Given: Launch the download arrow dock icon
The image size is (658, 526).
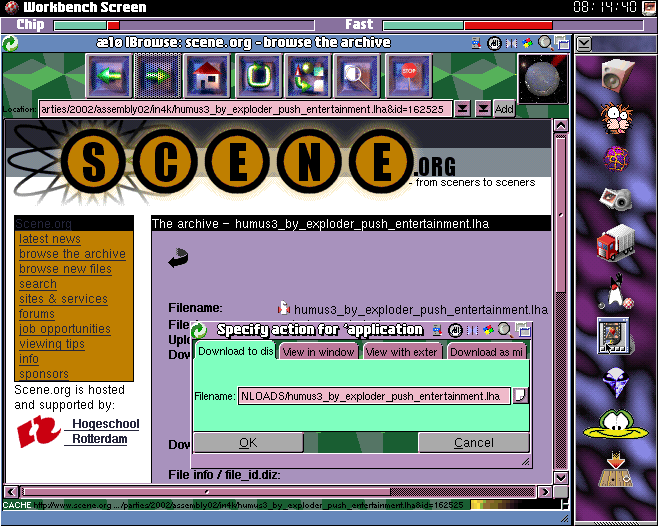Looking at the screenshot, I should point(616,469).
